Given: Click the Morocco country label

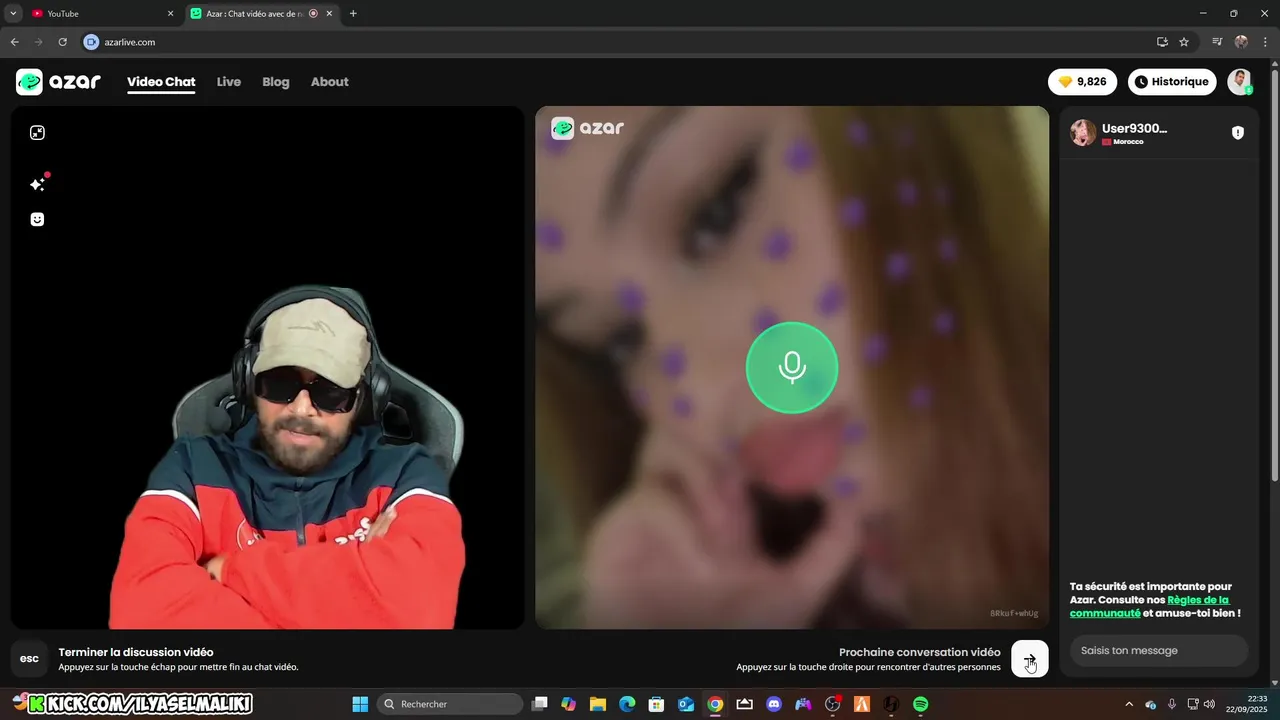Looking at the screenshot, I should coord(1128,142).
